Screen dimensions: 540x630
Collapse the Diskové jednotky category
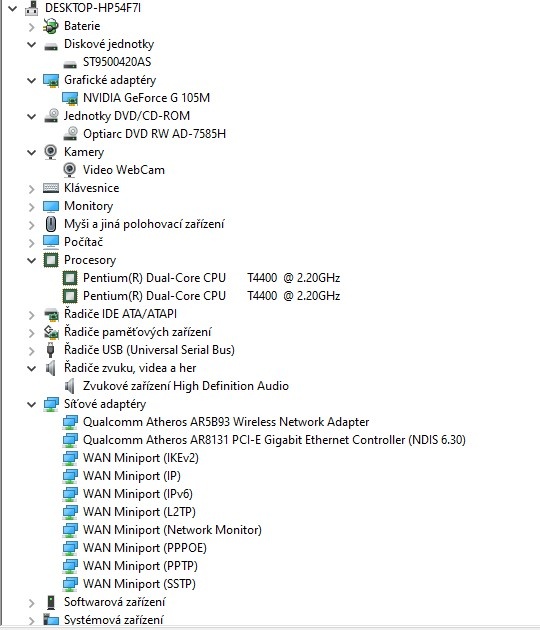(31, 45)
